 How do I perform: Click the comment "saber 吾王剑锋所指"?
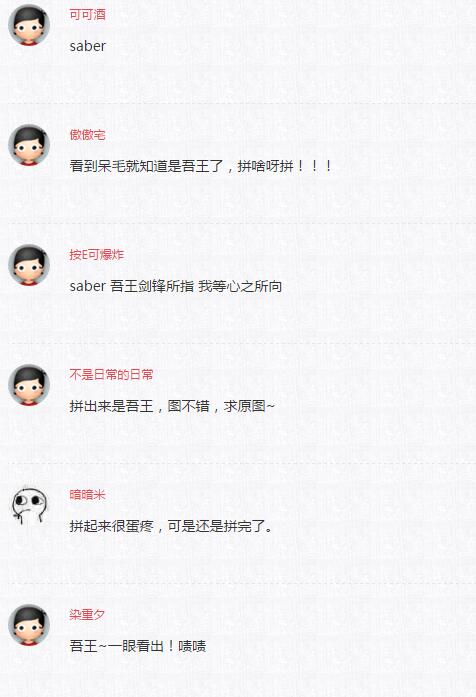tap(176, 286)
